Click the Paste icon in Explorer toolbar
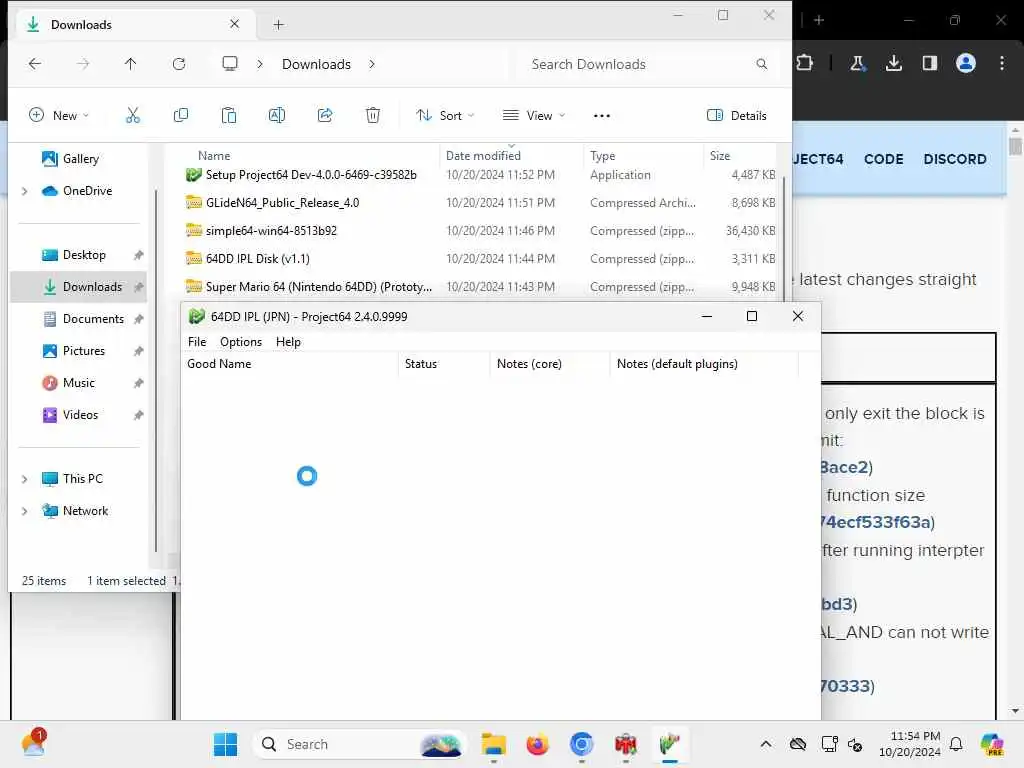 [229, 116]
